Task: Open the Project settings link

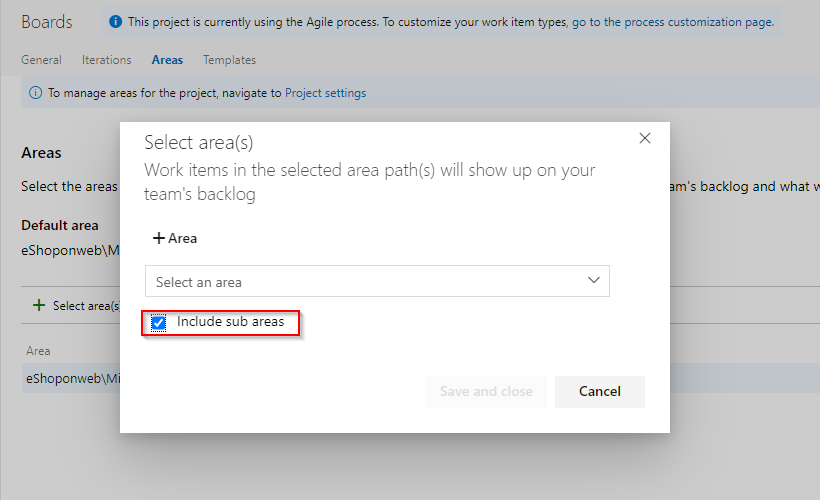Action: pyautogui.click(x=325, y=93)
